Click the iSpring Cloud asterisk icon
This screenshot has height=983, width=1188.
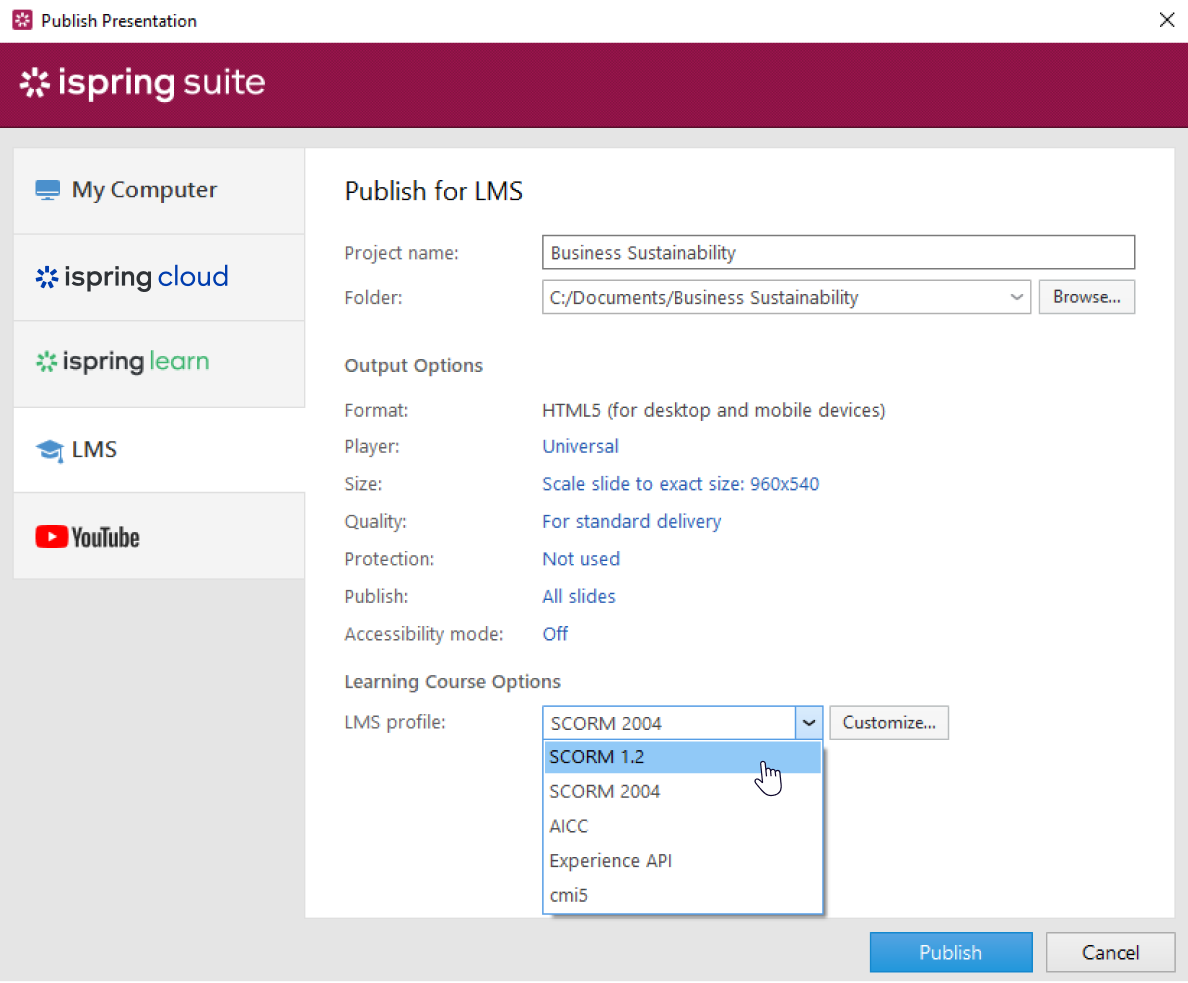pos(47,277)
